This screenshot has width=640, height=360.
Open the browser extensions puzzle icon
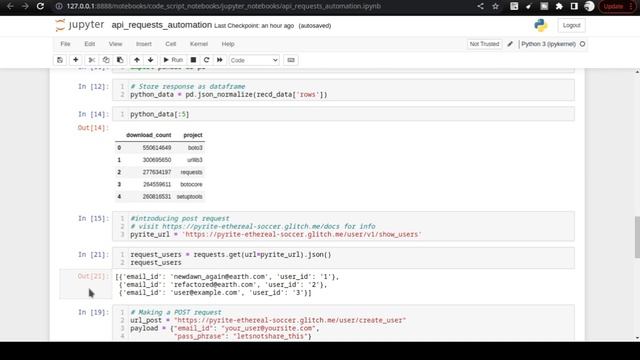point(559,6)
